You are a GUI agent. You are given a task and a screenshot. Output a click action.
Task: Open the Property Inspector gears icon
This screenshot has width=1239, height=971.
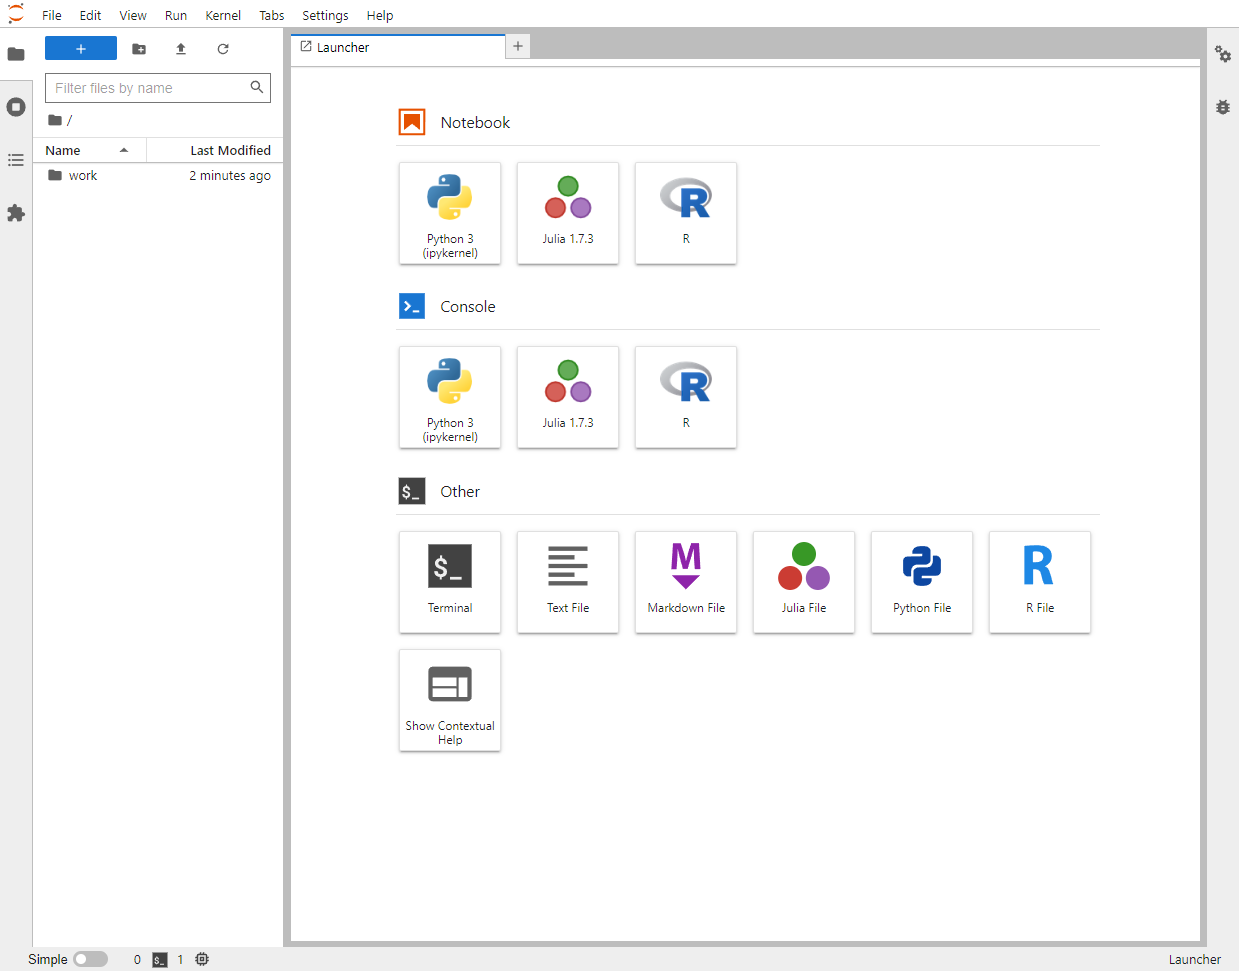coord(1222,54)
